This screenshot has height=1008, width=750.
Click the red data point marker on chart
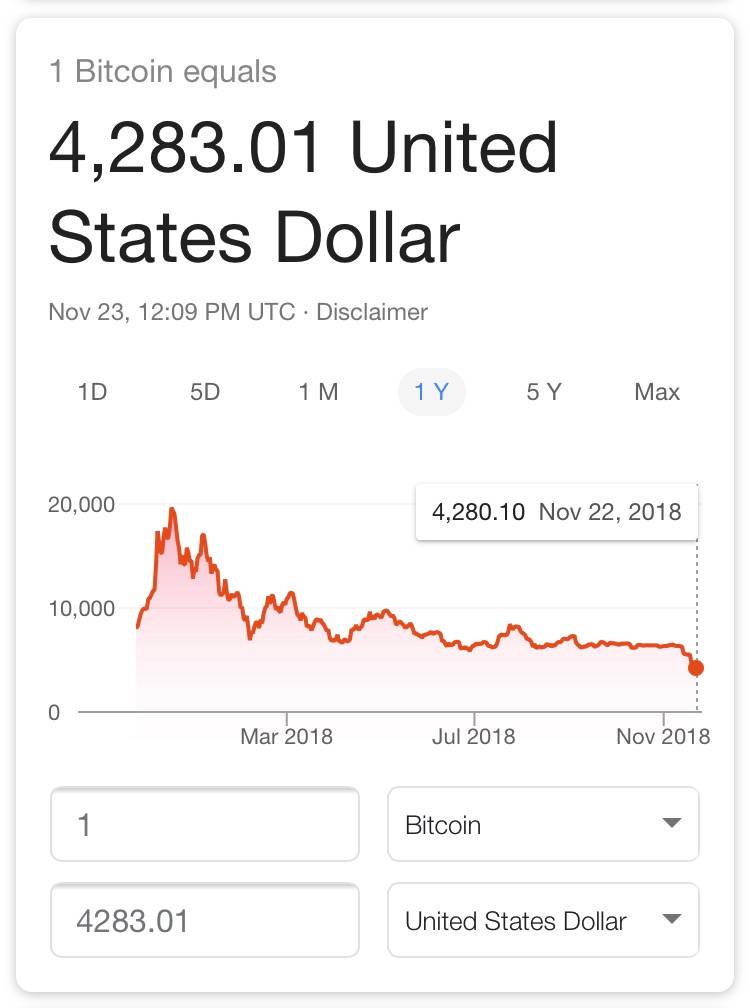(696, 668)
